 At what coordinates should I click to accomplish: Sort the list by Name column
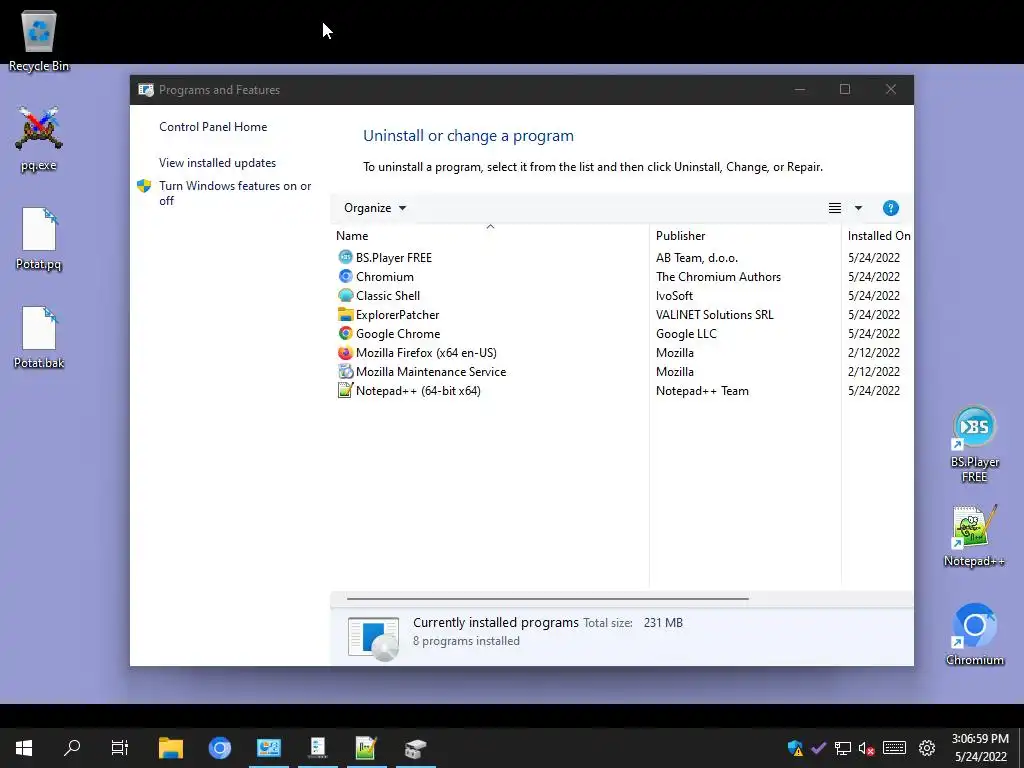[x=490, y=235]
